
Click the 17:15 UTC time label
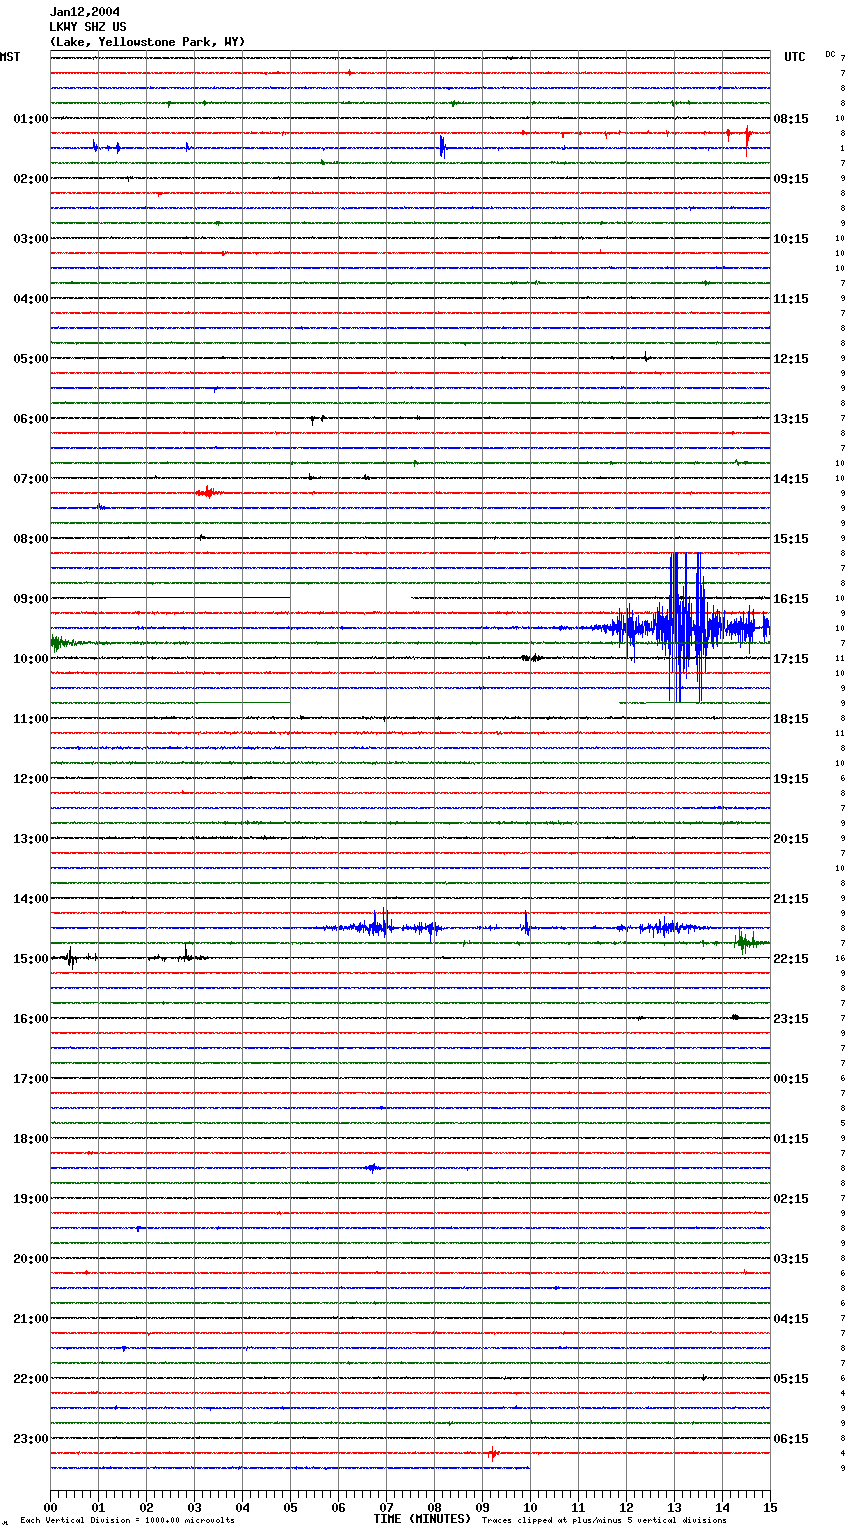791,659
